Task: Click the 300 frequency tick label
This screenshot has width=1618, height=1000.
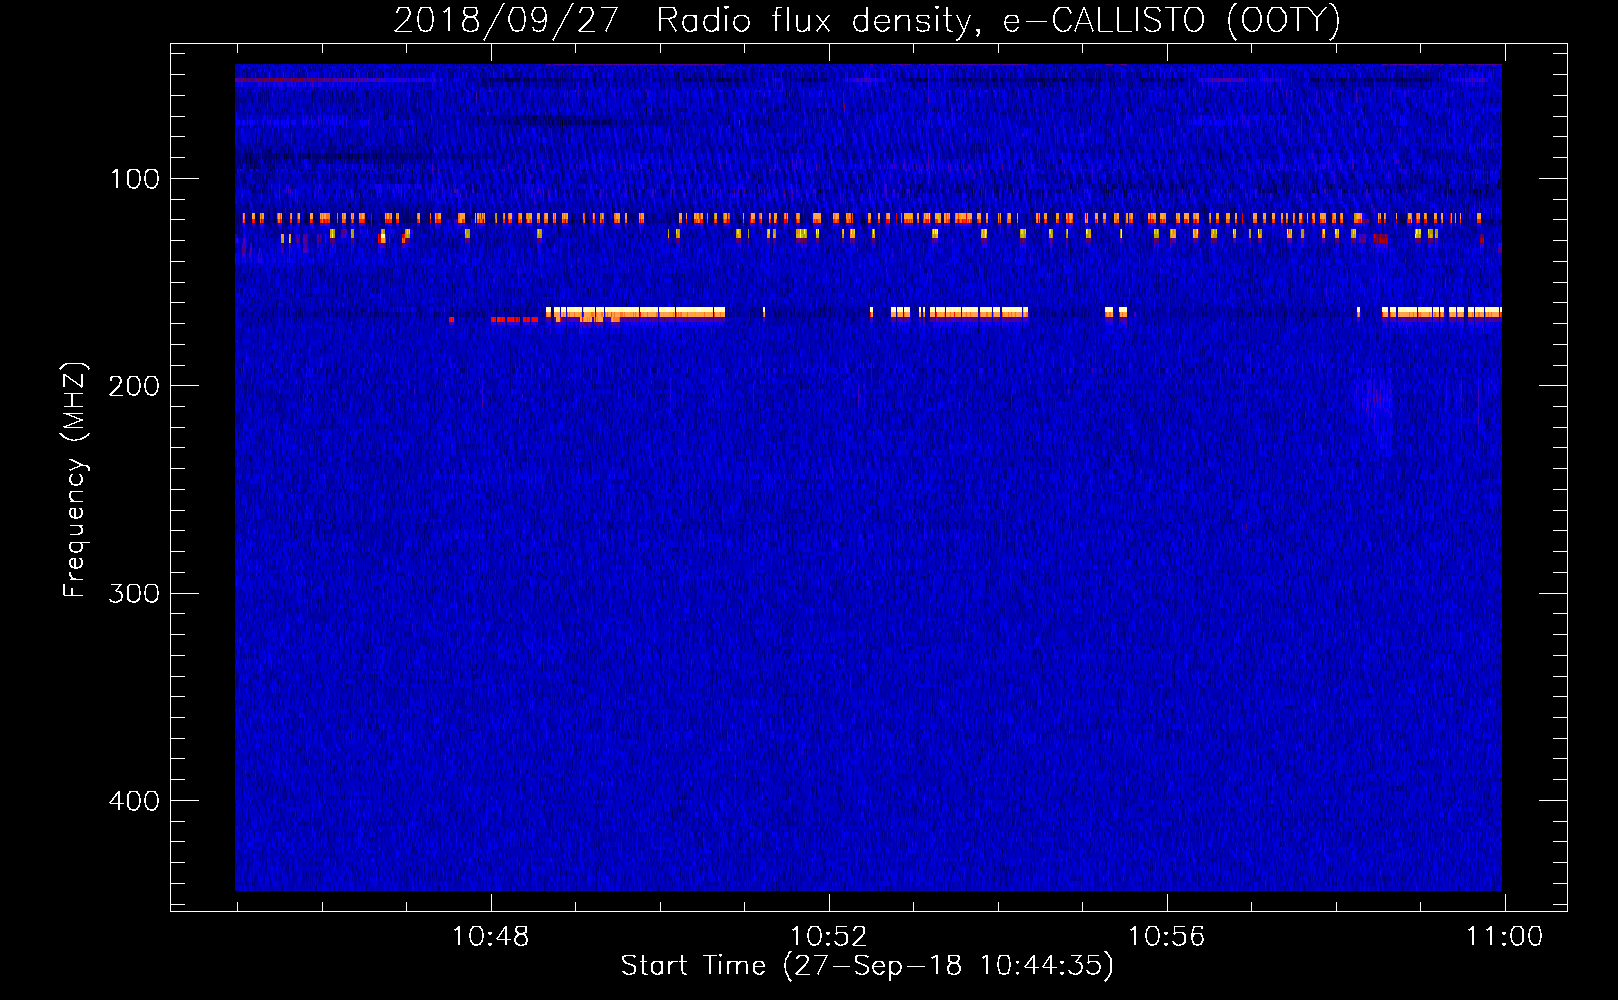Action: 134,594
